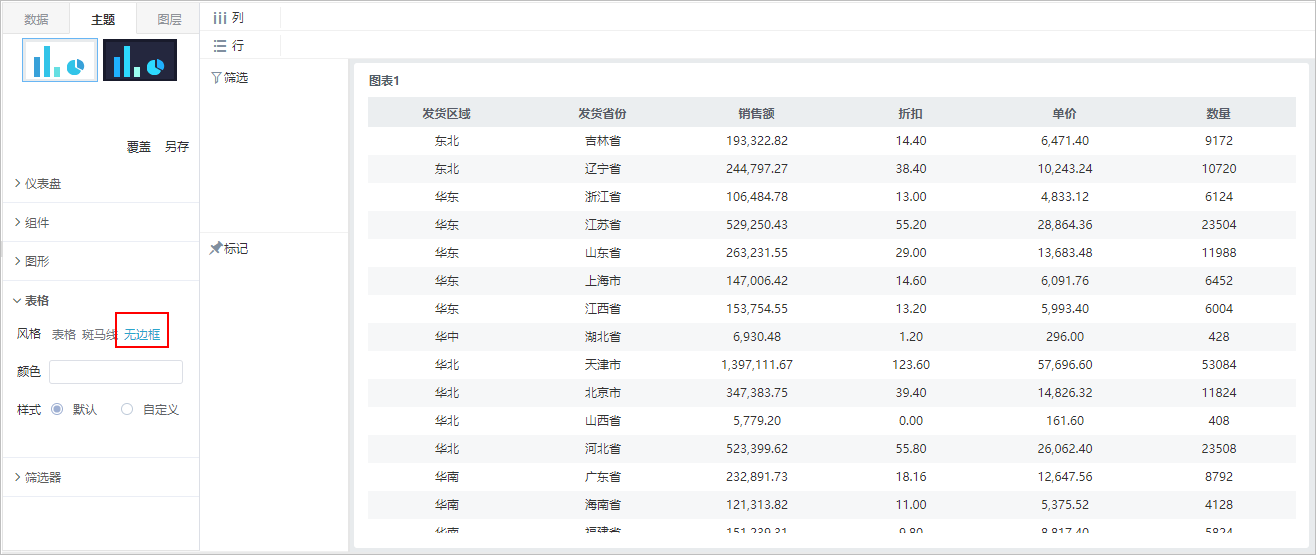Click the 覆盖 button
The height and width of the screenshot is (555, 1316).
(x=139, y=147)
